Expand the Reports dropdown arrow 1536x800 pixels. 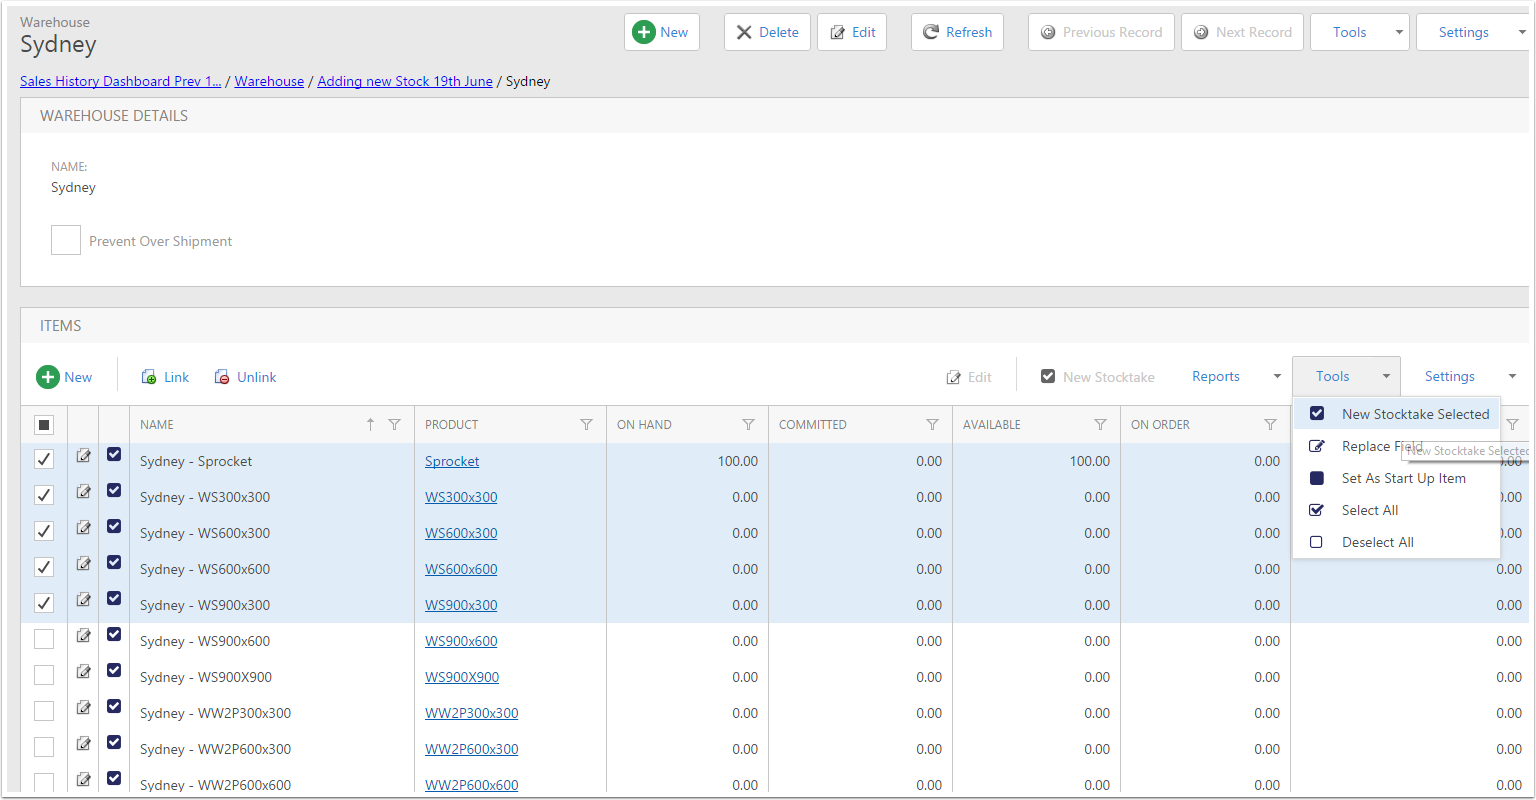(1277, 376)
